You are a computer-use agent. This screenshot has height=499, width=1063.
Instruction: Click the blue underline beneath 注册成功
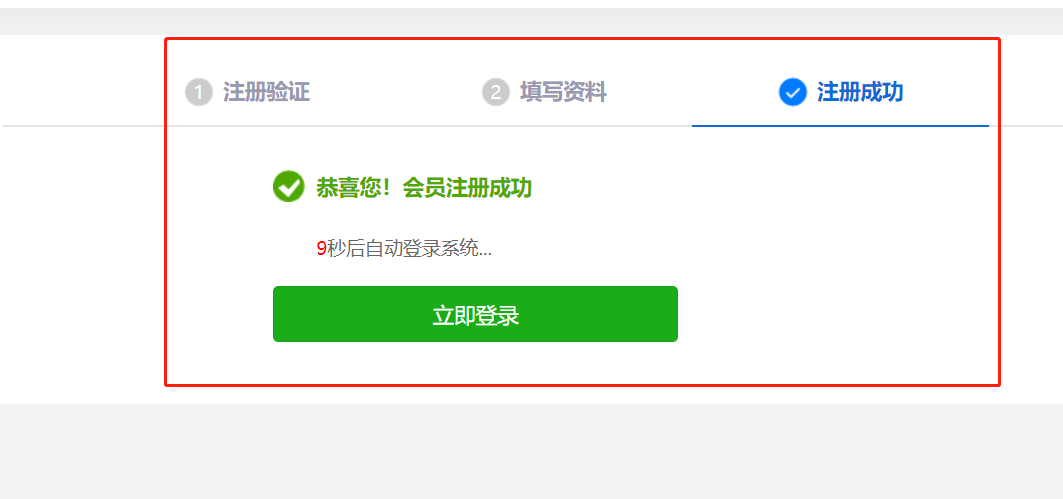coord(841,126)
